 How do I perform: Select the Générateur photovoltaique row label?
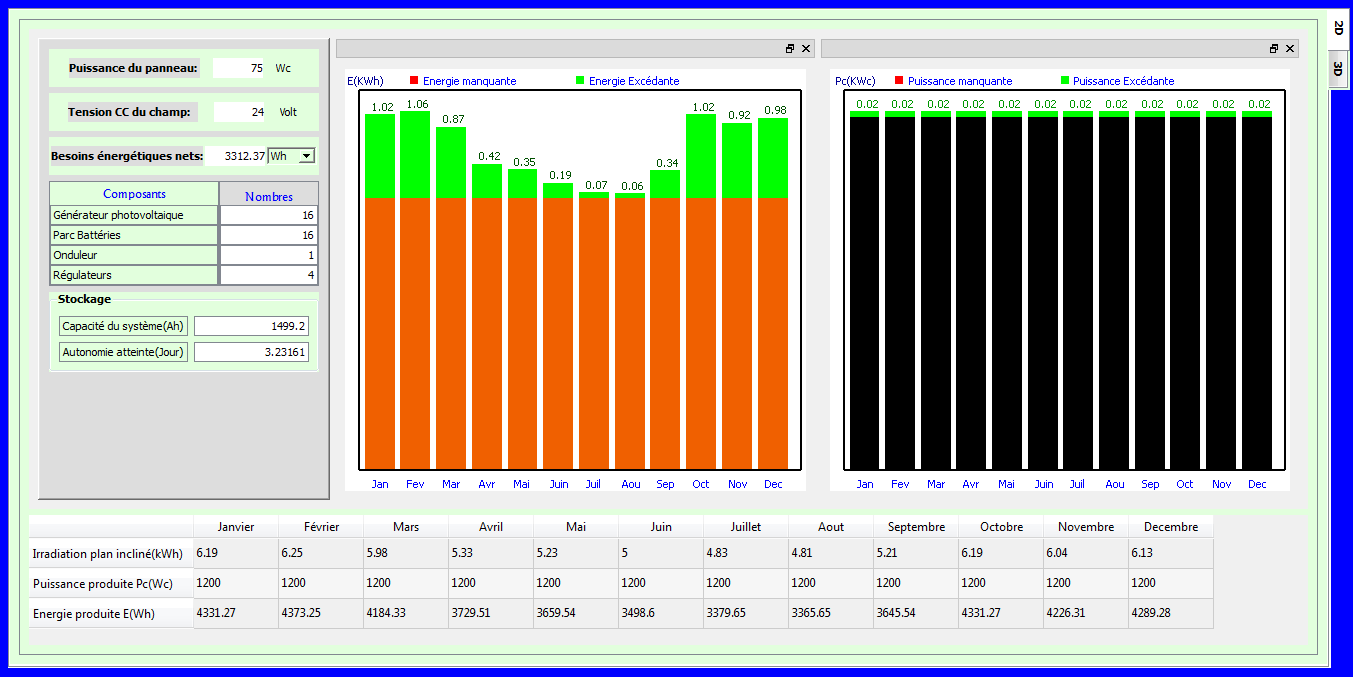134,215
